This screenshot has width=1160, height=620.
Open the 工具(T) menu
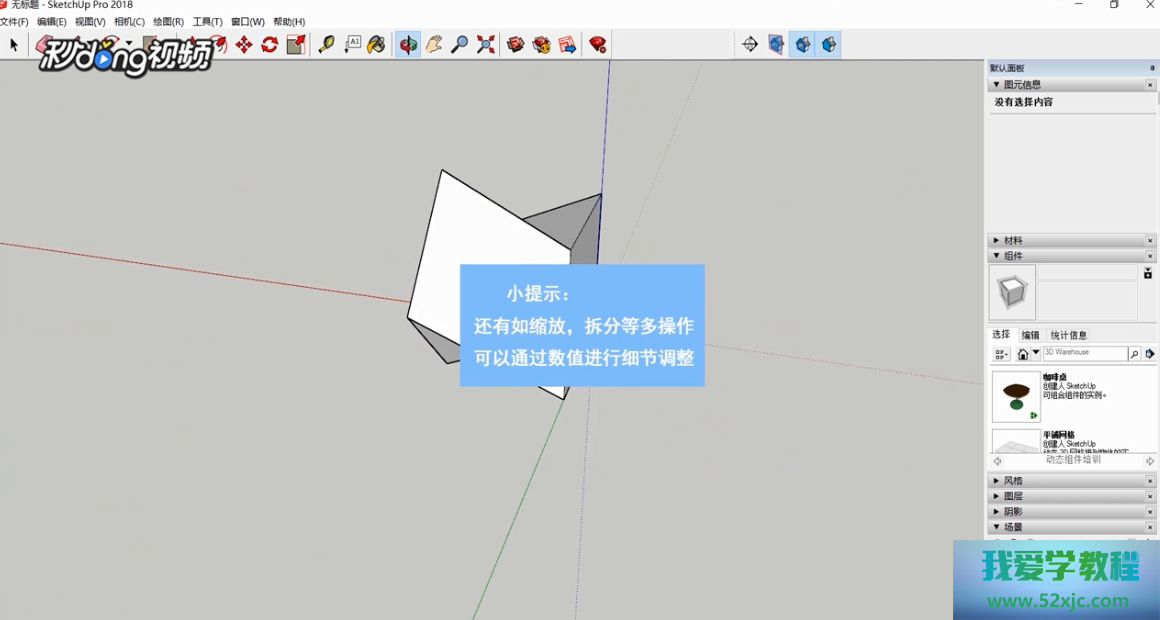tap(207, 22)
